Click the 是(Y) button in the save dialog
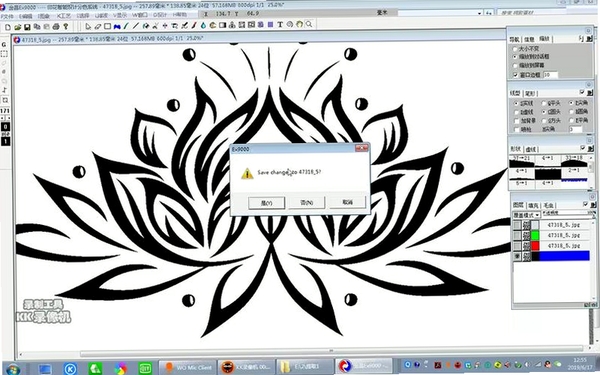 click(267, 203)
